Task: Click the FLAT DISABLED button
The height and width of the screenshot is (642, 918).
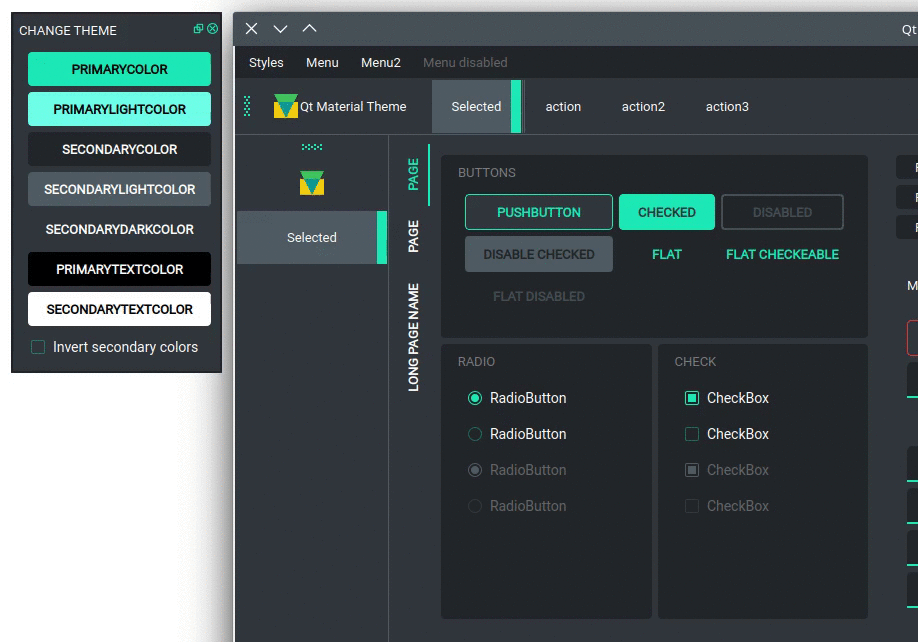Action: [x=539, y=296]
